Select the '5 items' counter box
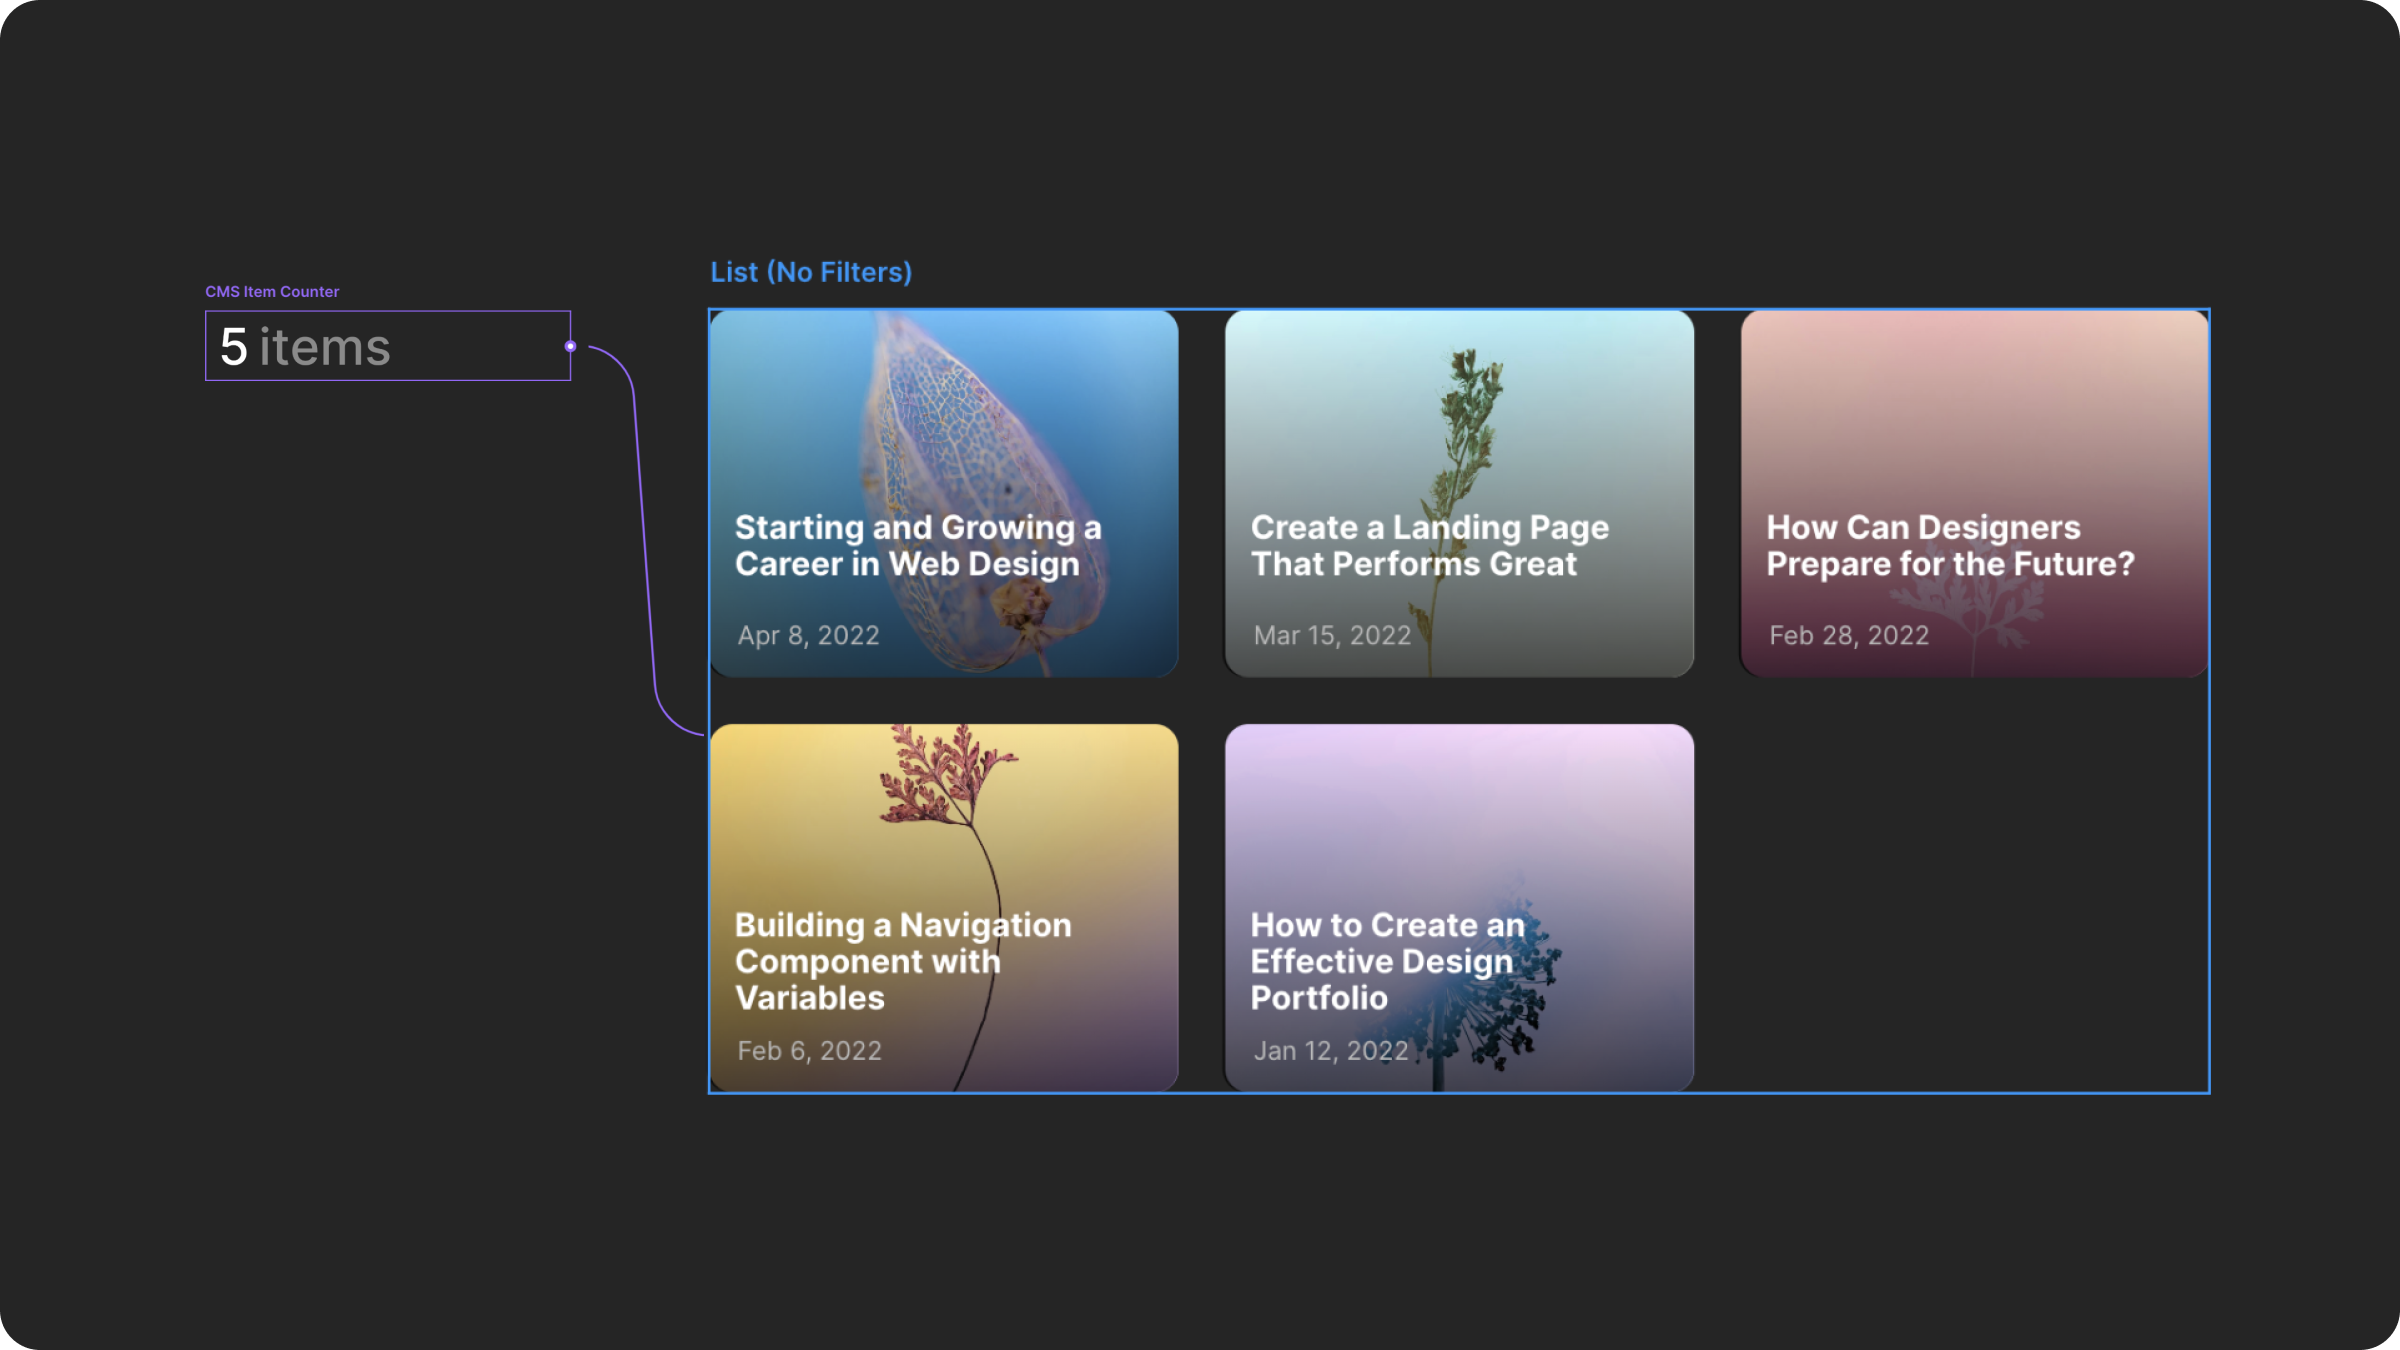Screen dimensions: 2400x1350 click(387, 346)
